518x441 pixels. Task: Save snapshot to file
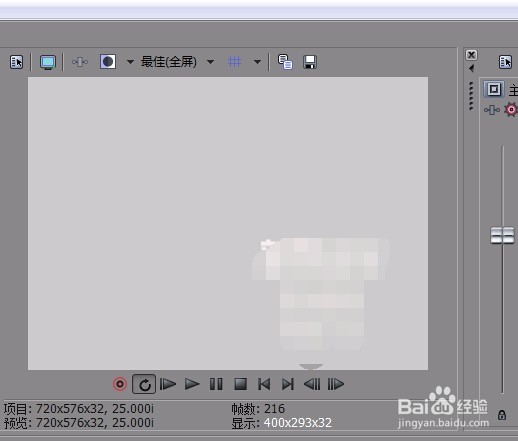pyautogui.click(x=310, y=62)
